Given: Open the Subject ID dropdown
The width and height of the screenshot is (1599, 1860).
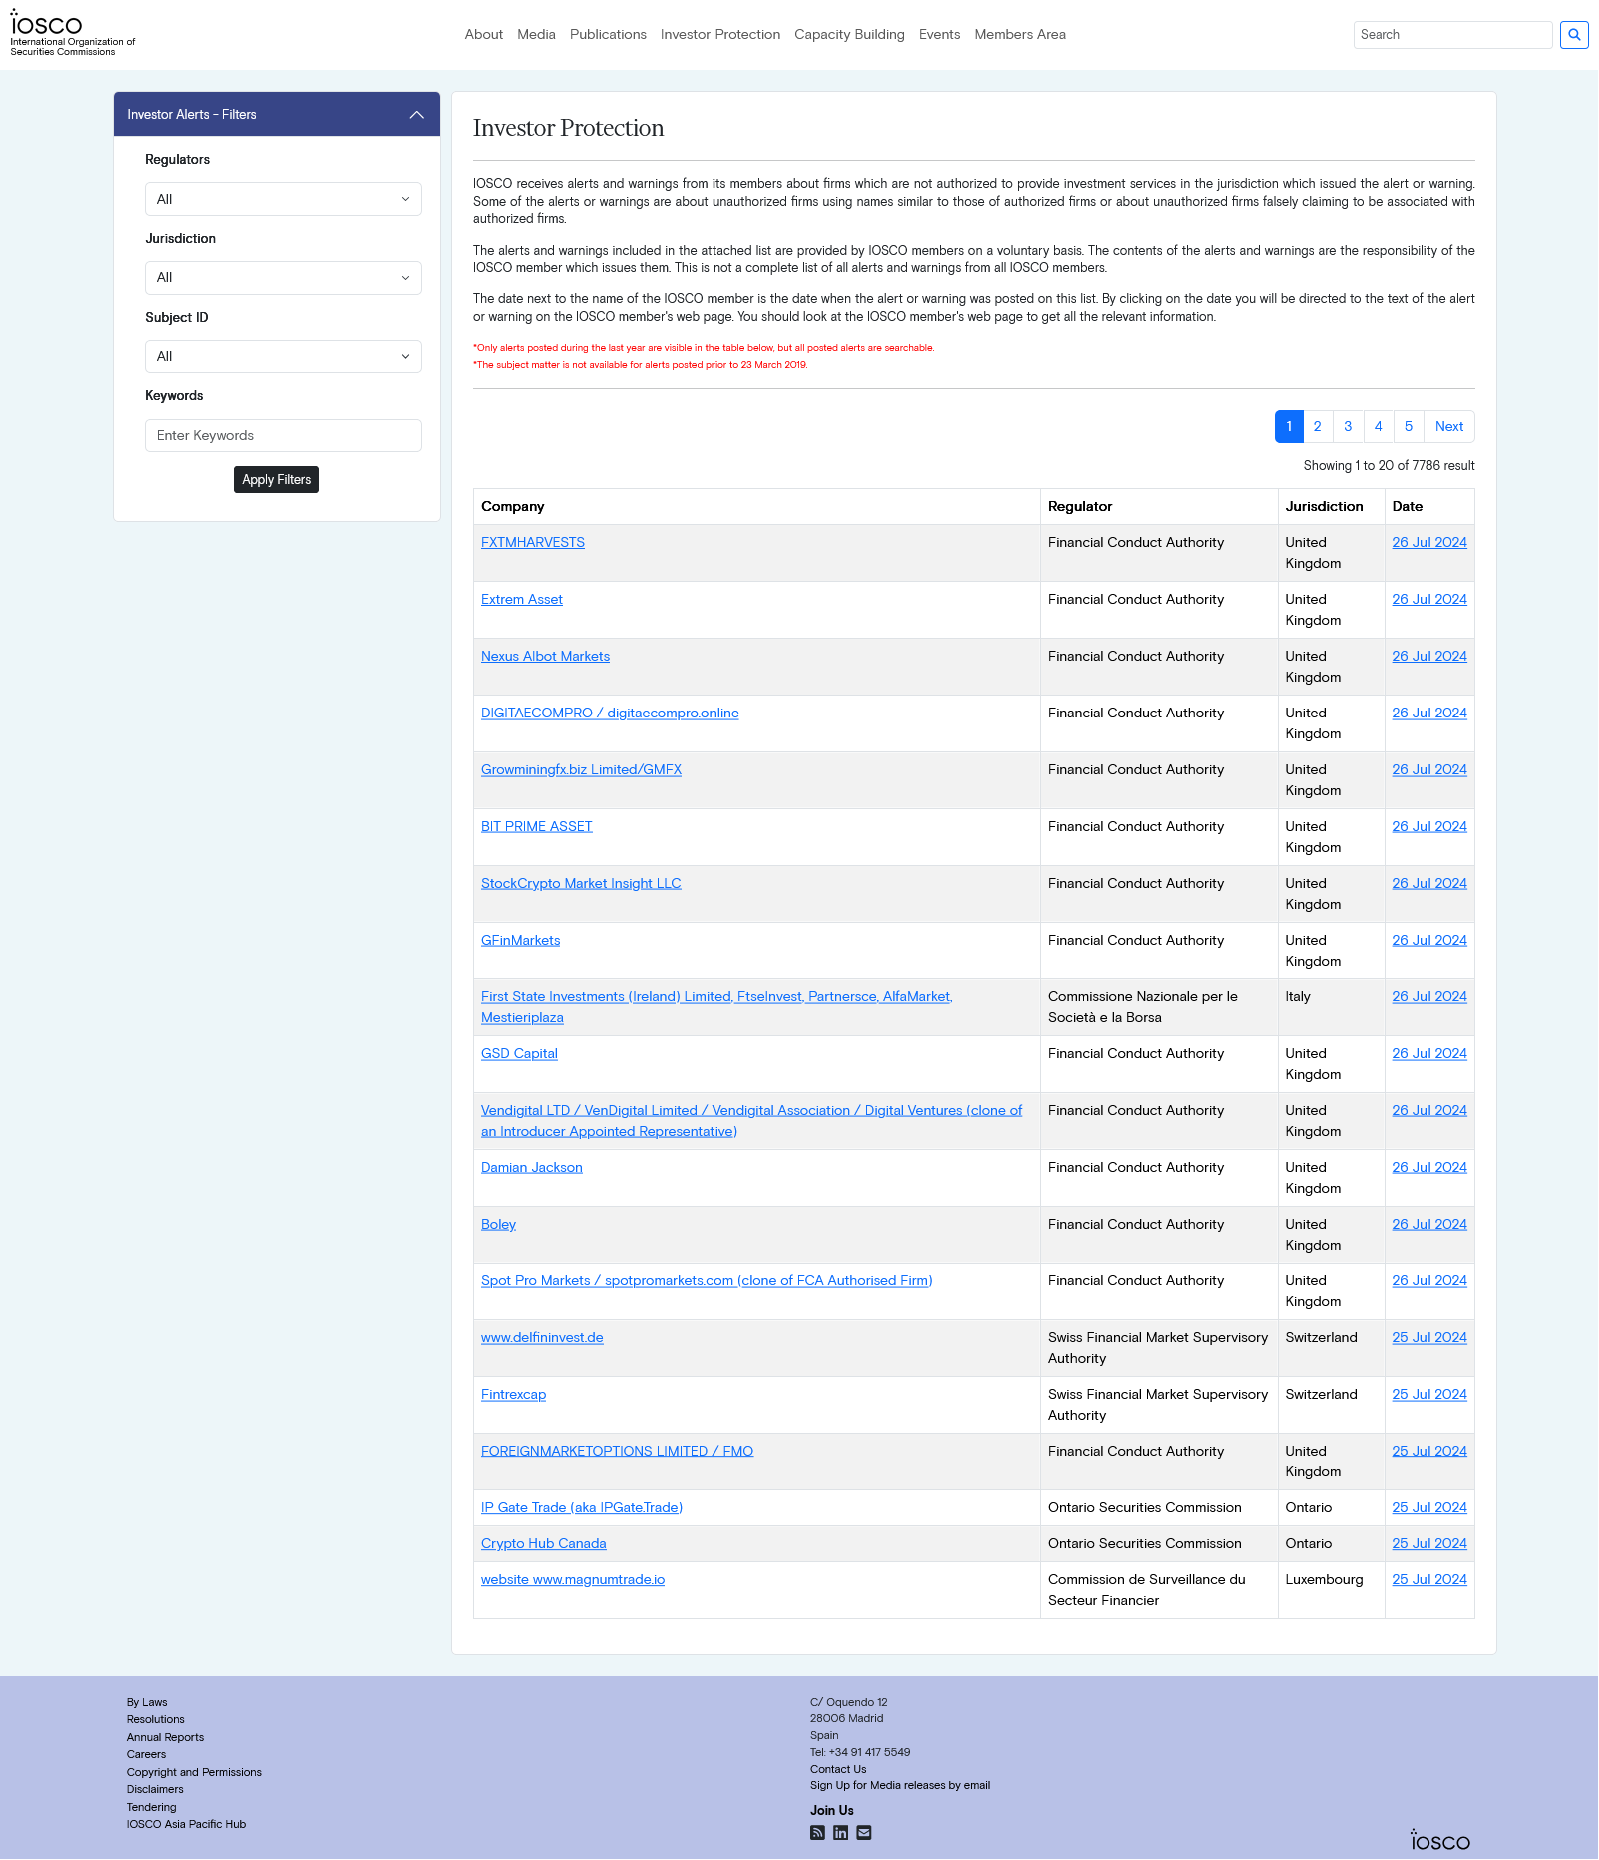Looking at the screenshot, I should tap(283, 357).
